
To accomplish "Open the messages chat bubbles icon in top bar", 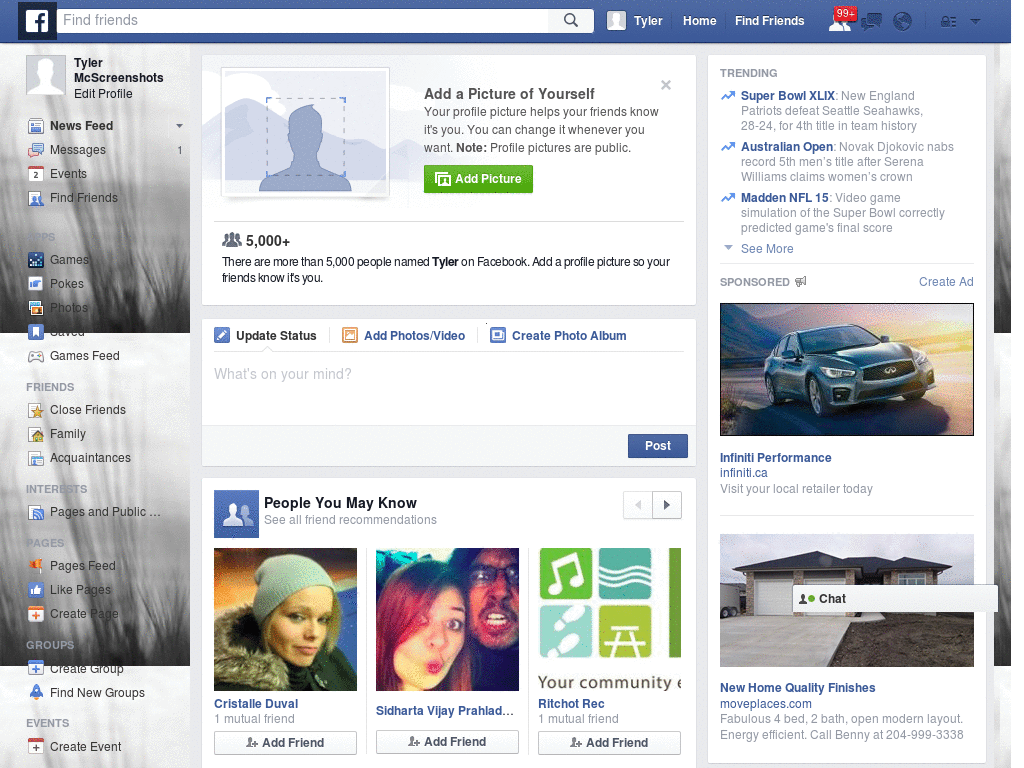I will click(x=871, y=22).
